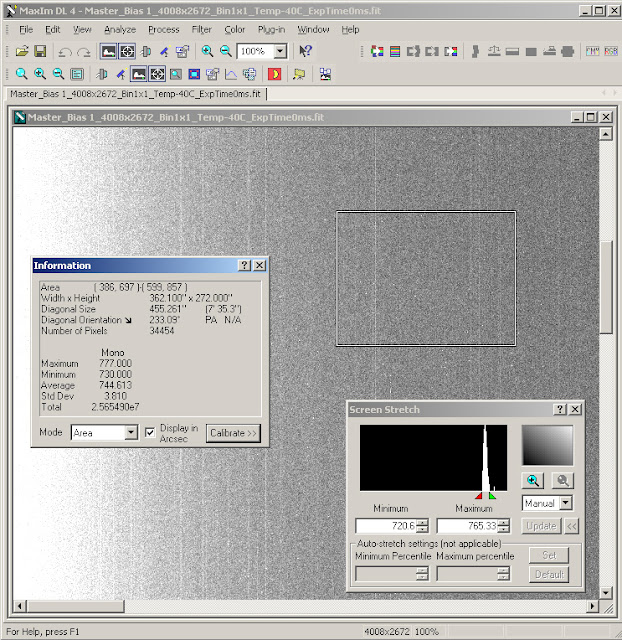The width and height of the screenshot is (622, 640).
Task: Click the yellow grid pointer icon
Action: [299, 74]
